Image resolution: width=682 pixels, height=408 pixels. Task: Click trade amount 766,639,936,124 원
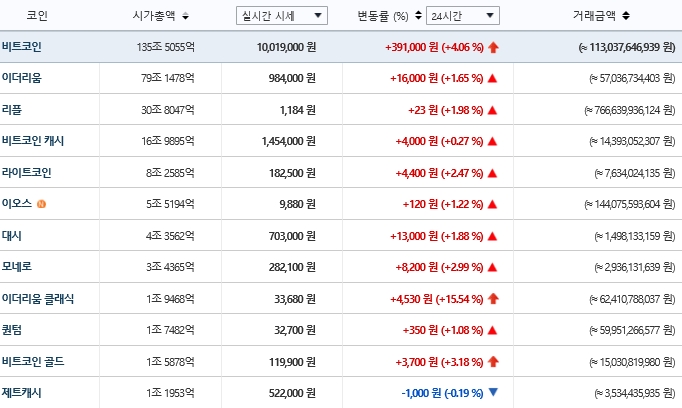[630, 110]
